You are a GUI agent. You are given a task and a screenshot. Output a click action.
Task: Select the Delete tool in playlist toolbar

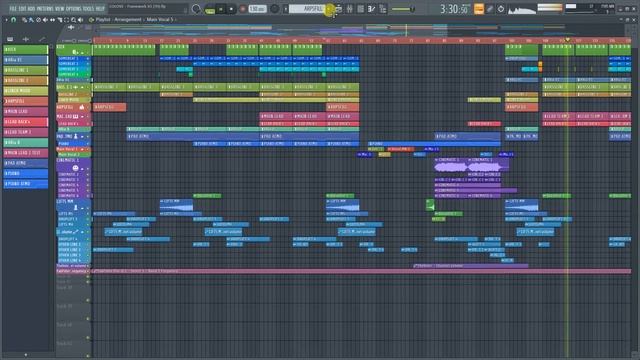(x=38, y=20)
